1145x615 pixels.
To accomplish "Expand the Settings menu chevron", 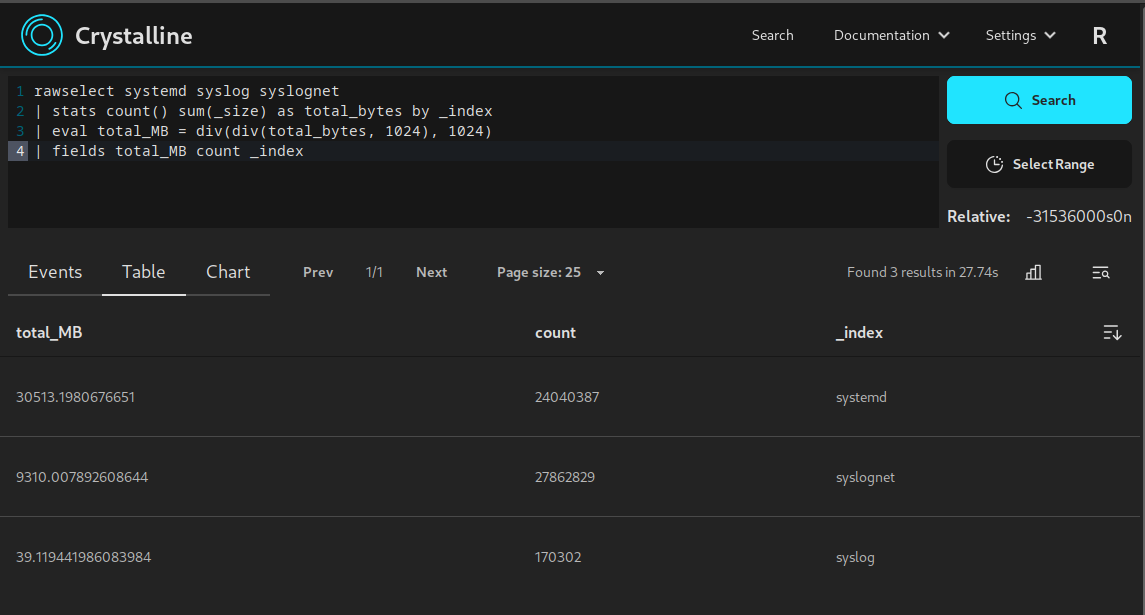I will pos(1050,35).
